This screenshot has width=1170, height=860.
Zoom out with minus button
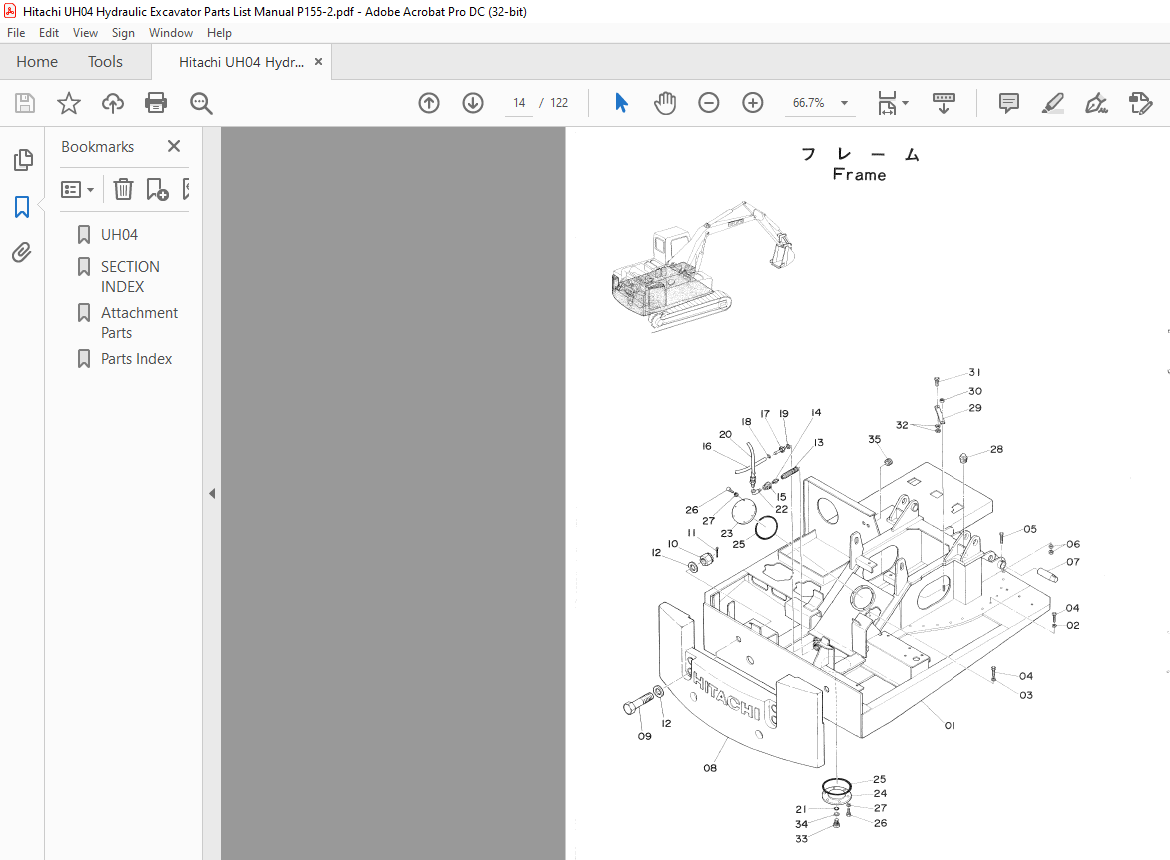[709, 103]
